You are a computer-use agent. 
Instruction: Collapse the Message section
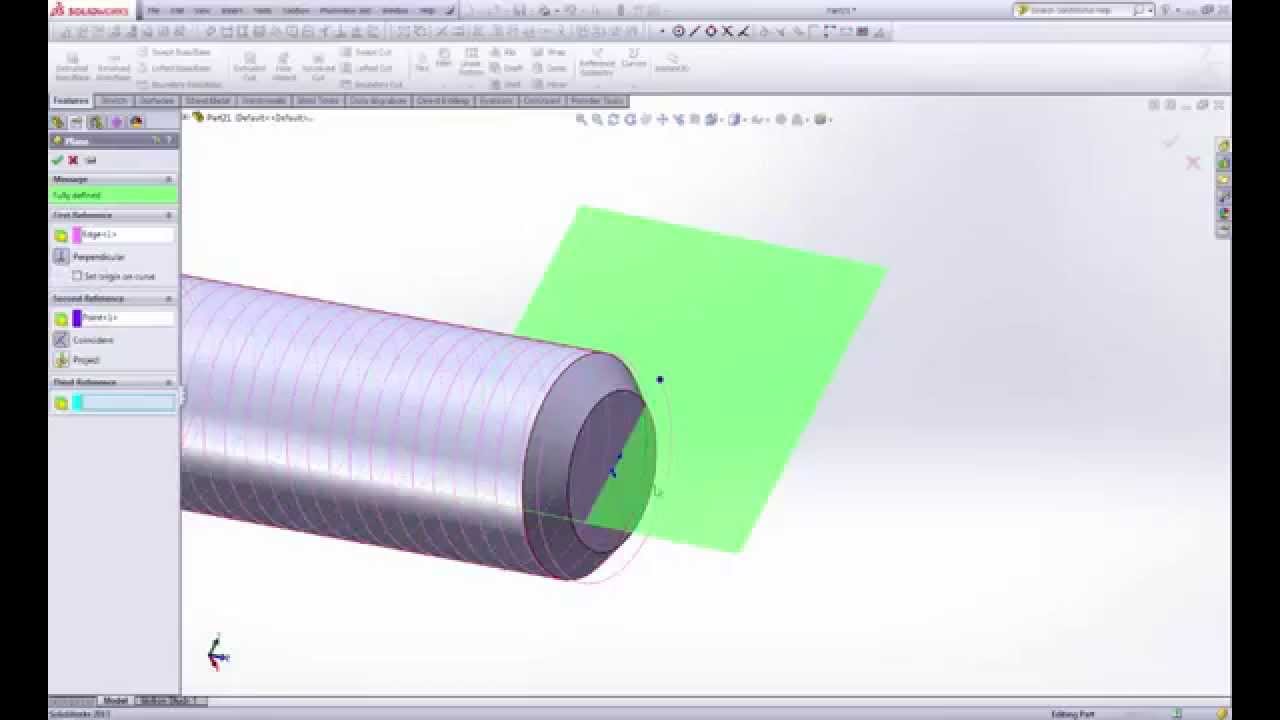[168, 179]
